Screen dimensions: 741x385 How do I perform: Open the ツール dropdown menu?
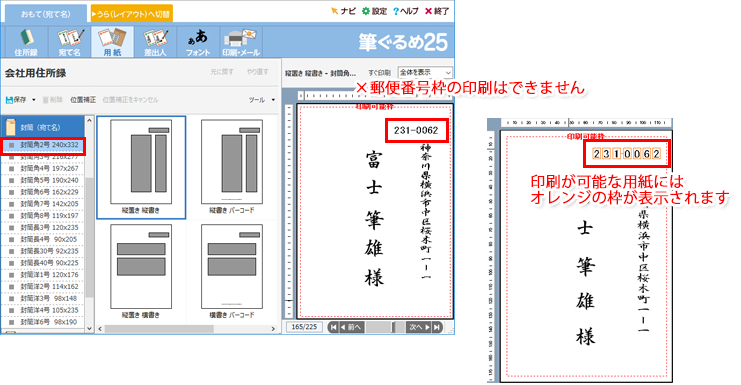click(x=262, y=100)
